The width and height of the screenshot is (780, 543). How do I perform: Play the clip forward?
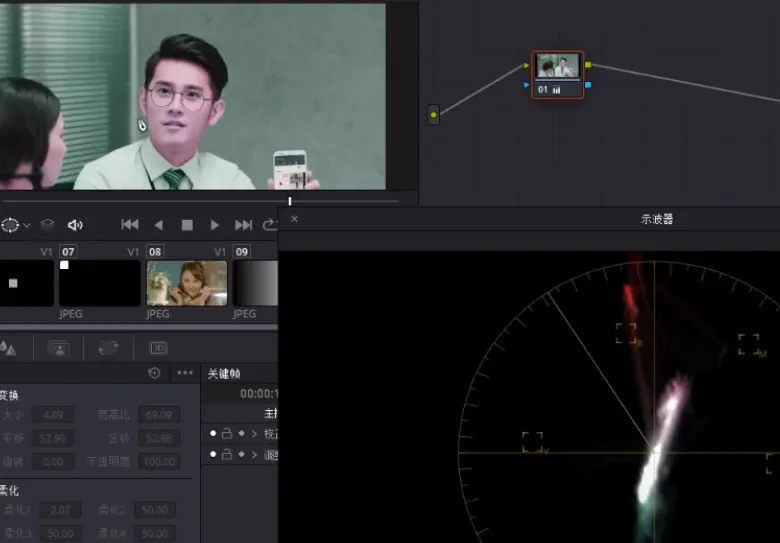[x=214, y=225]
